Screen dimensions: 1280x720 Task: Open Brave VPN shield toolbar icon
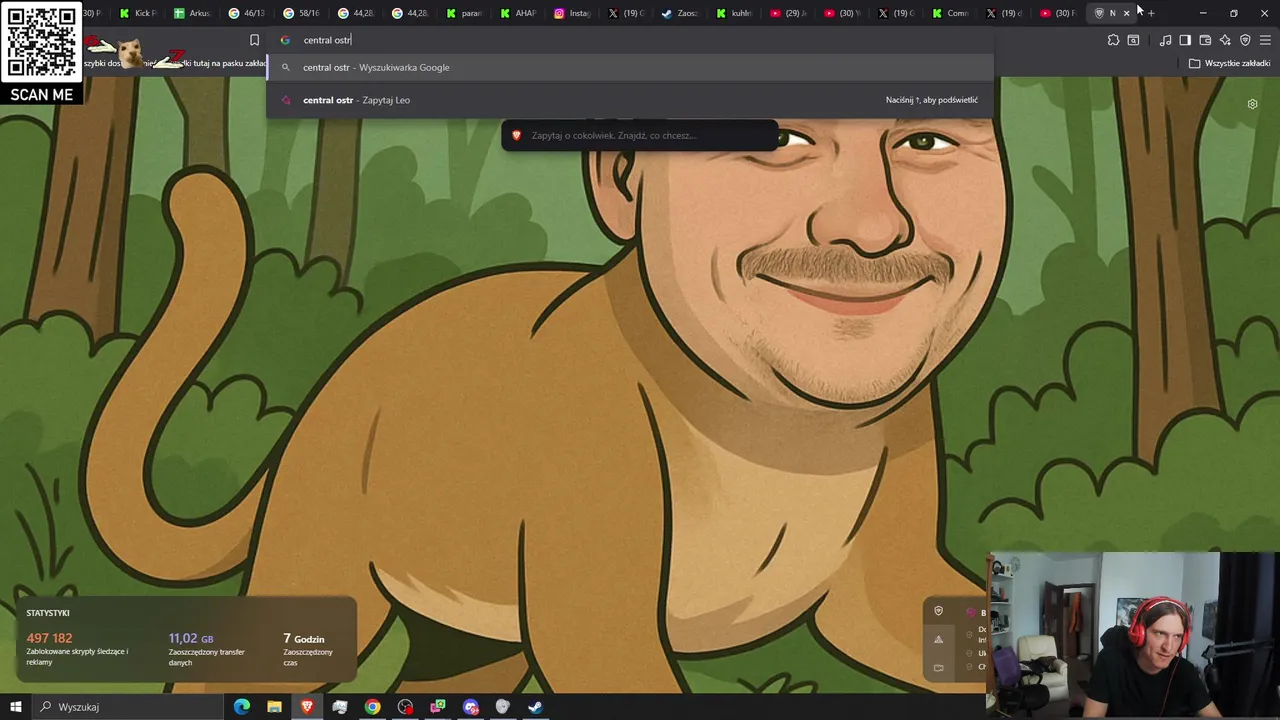[x=1245, y=40]
